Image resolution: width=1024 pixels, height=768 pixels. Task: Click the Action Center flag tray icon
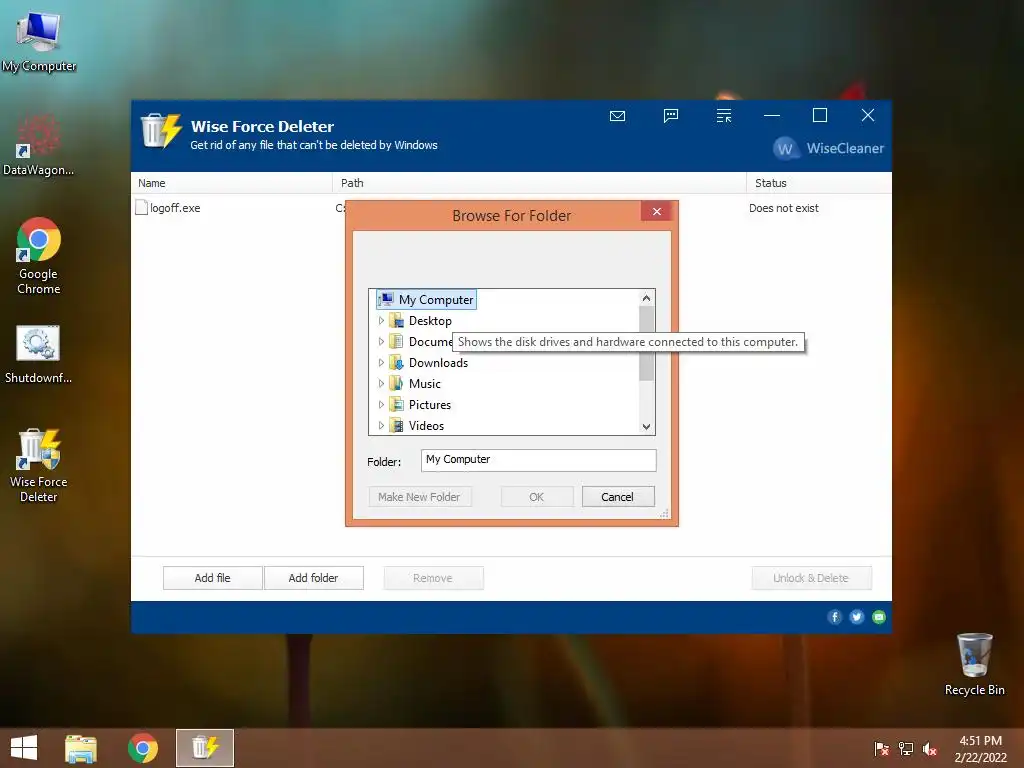click(x=882, y=749)
